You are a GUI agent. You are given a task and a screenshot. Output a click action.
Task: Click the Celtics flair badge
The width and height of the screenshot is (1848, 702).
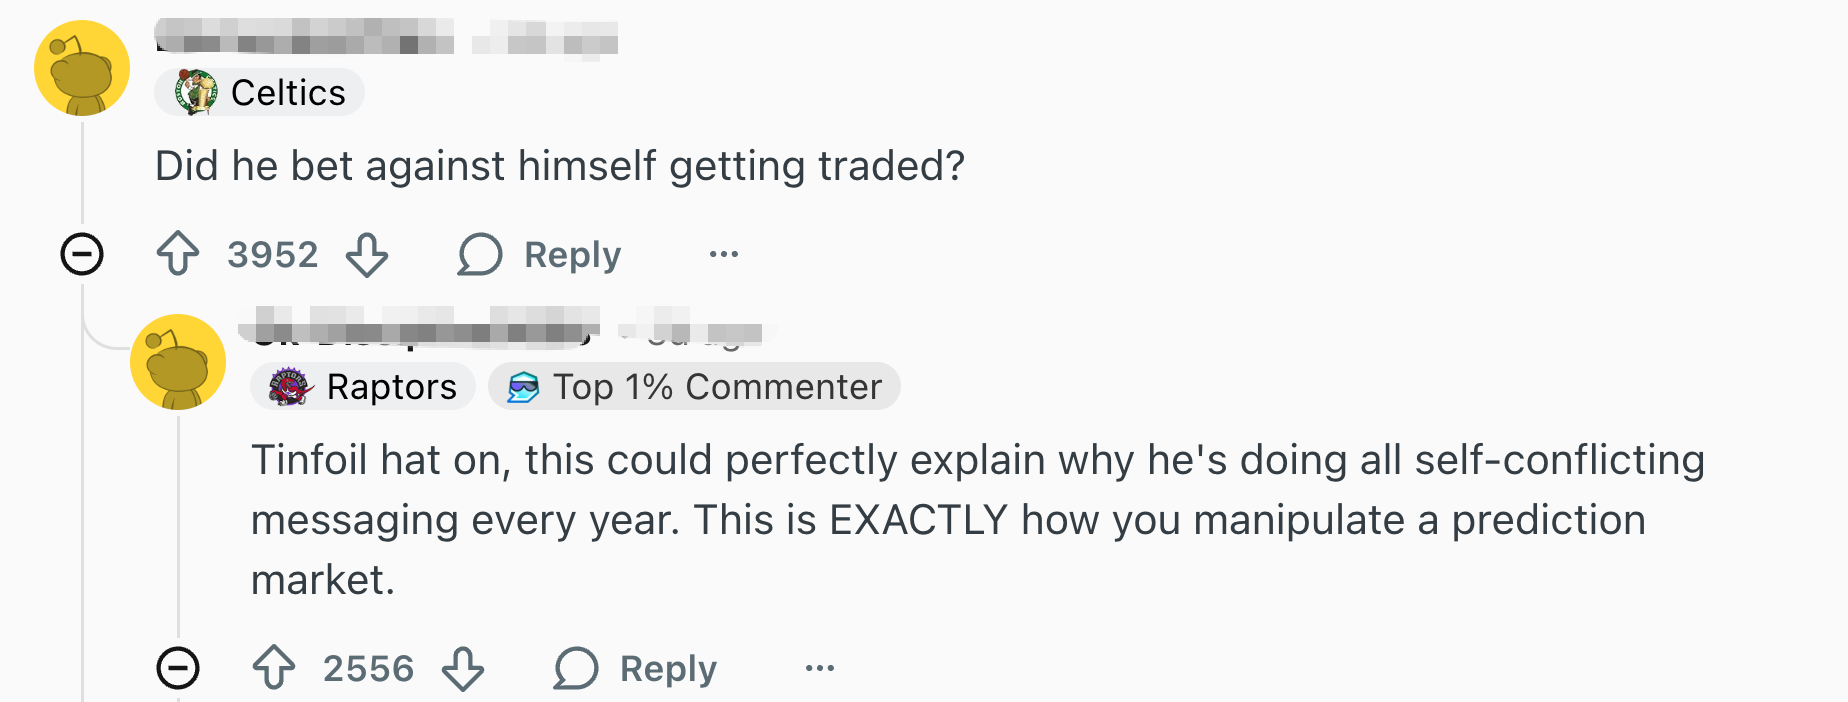tap(260, 93)
